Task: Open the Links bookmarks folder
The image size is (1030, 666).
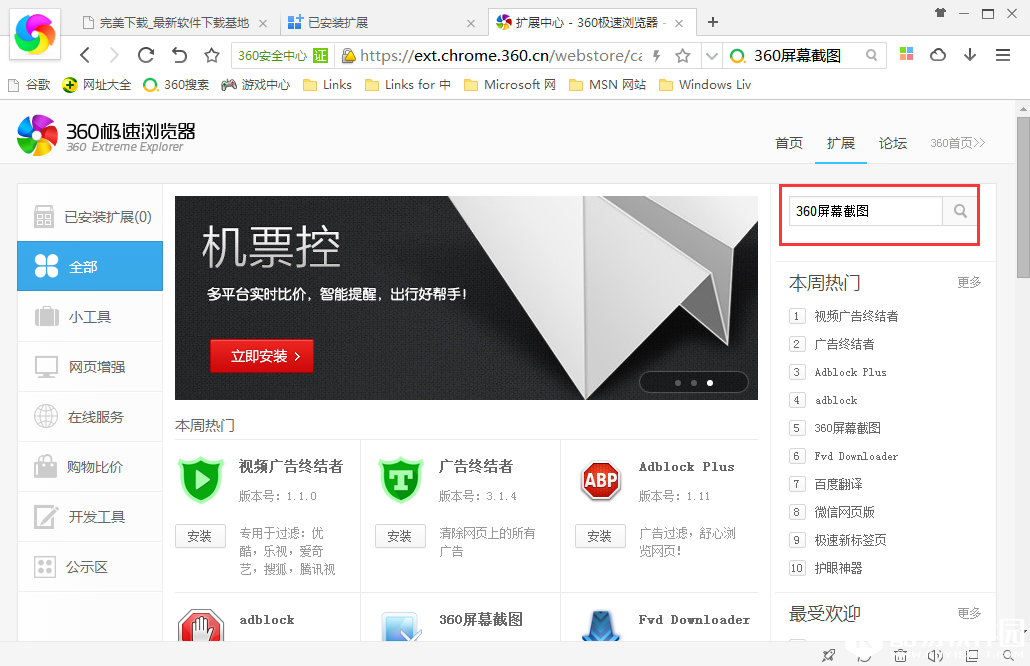Action: (x=327, y=85)
